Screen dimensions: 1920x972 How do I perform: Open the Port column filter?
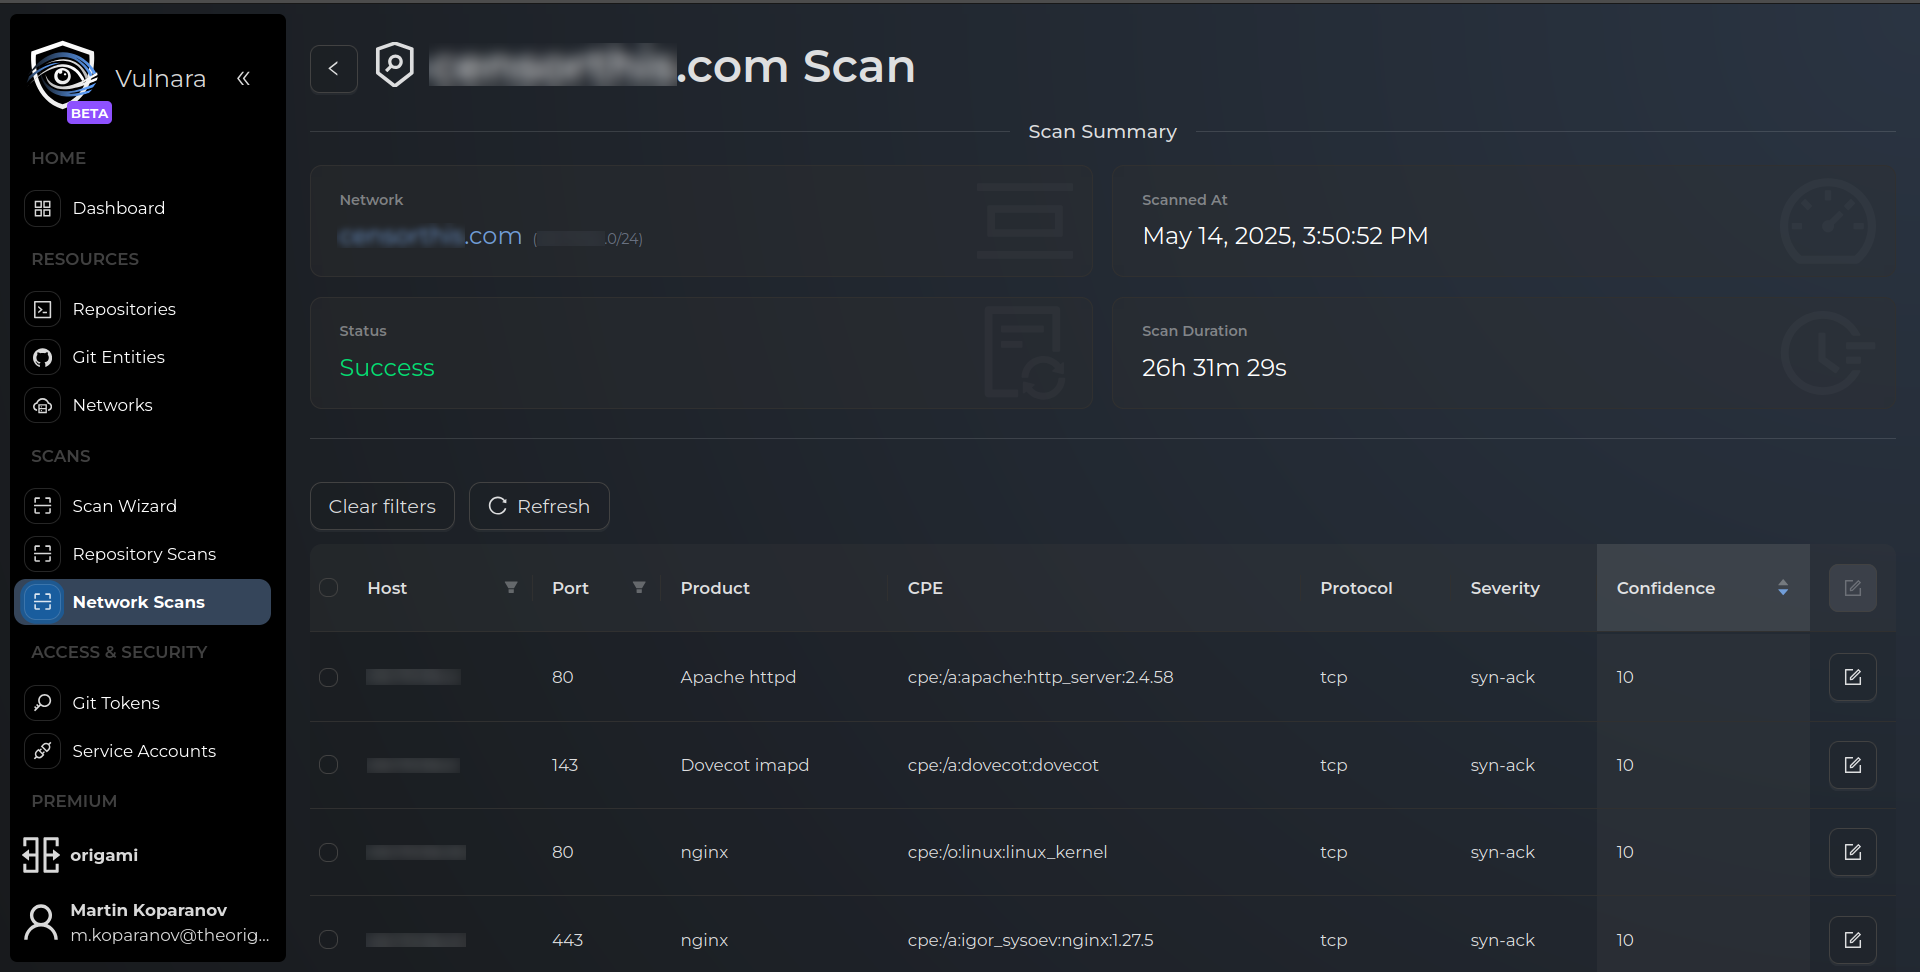pos(639,588)
